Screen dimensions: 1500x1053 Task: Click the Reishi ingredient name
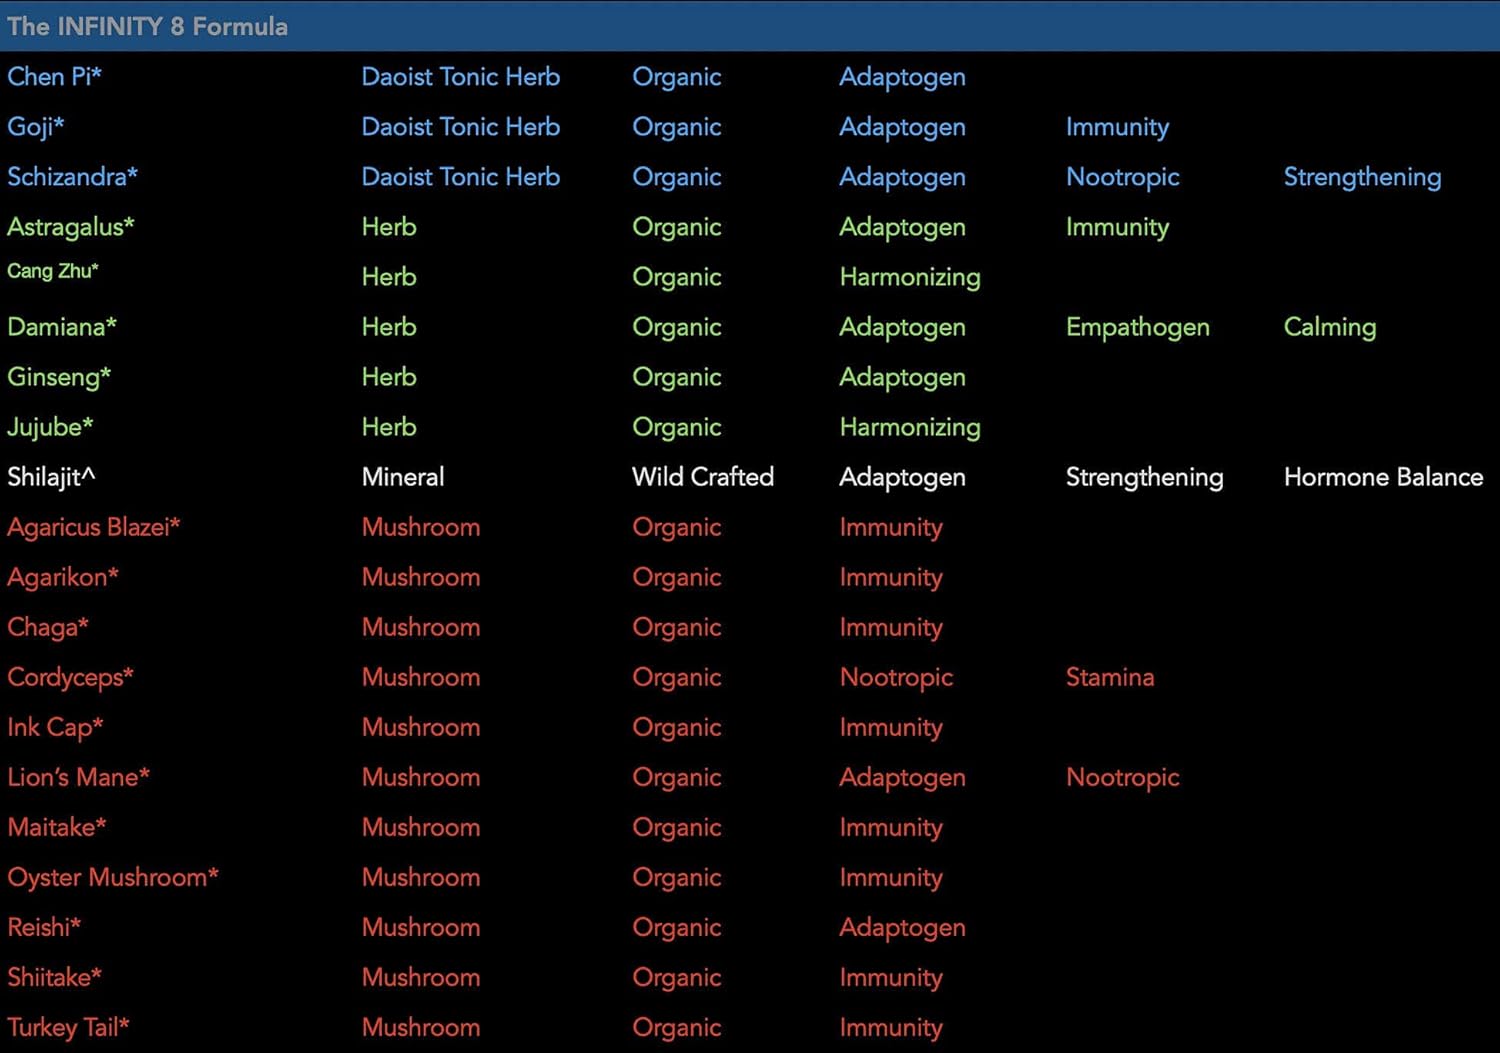(44, 927)
